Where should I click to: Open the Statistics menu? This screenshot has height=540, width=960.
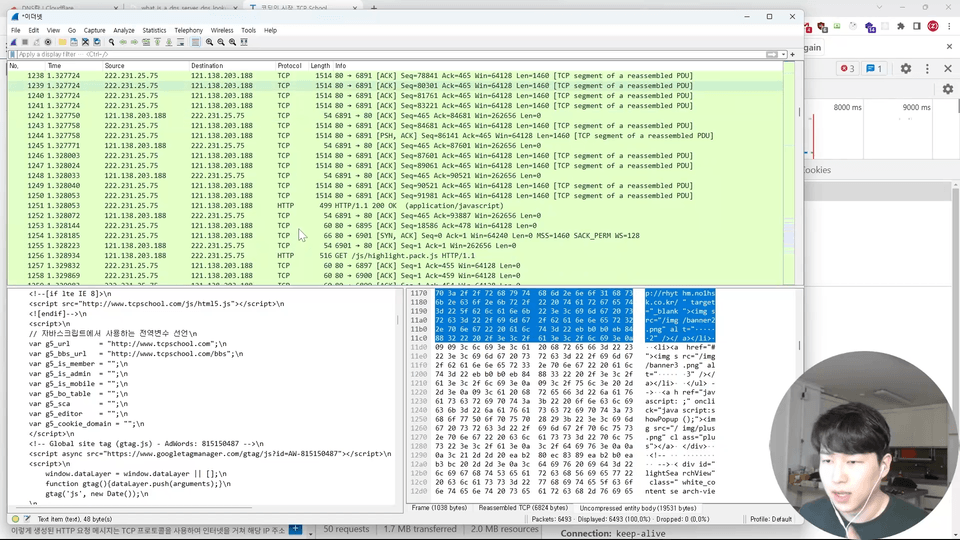[154, 30]
